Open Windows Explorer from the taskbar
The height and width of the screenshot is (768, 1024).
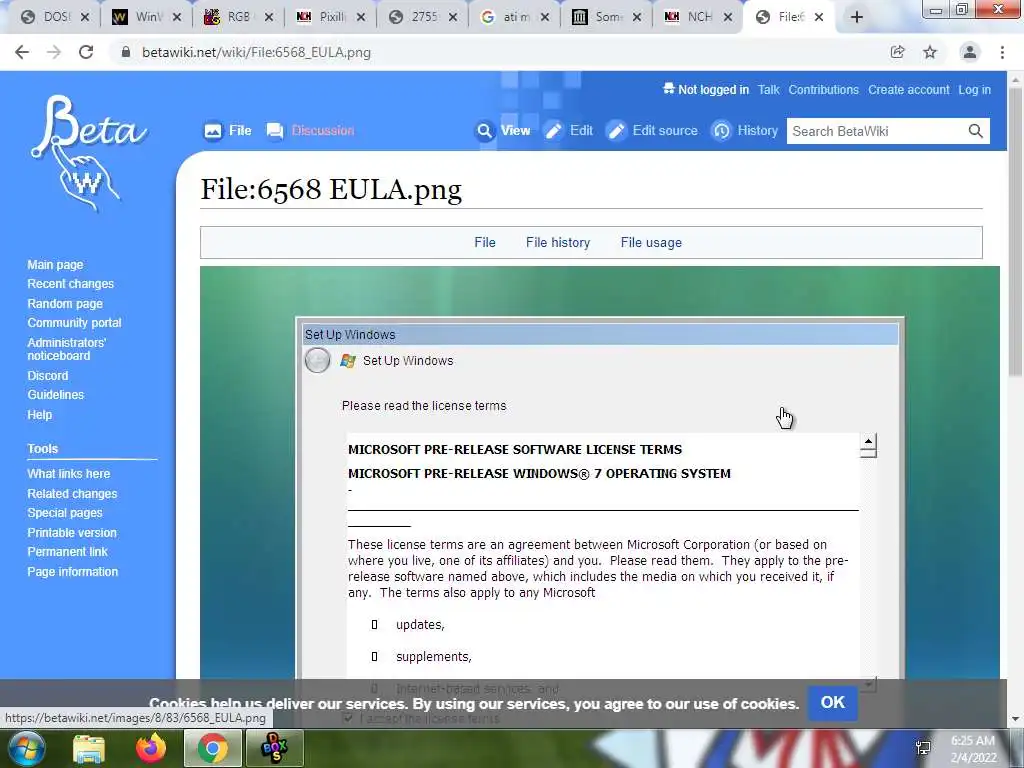89,748
